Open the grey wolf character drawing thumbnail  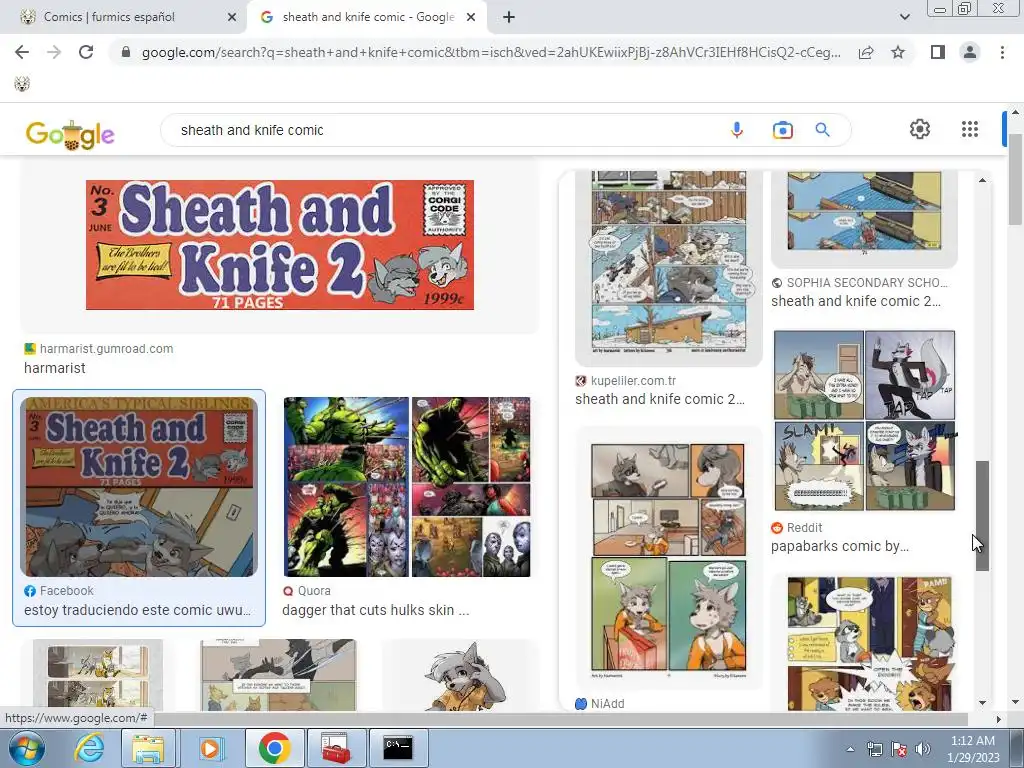click(461, 675)
